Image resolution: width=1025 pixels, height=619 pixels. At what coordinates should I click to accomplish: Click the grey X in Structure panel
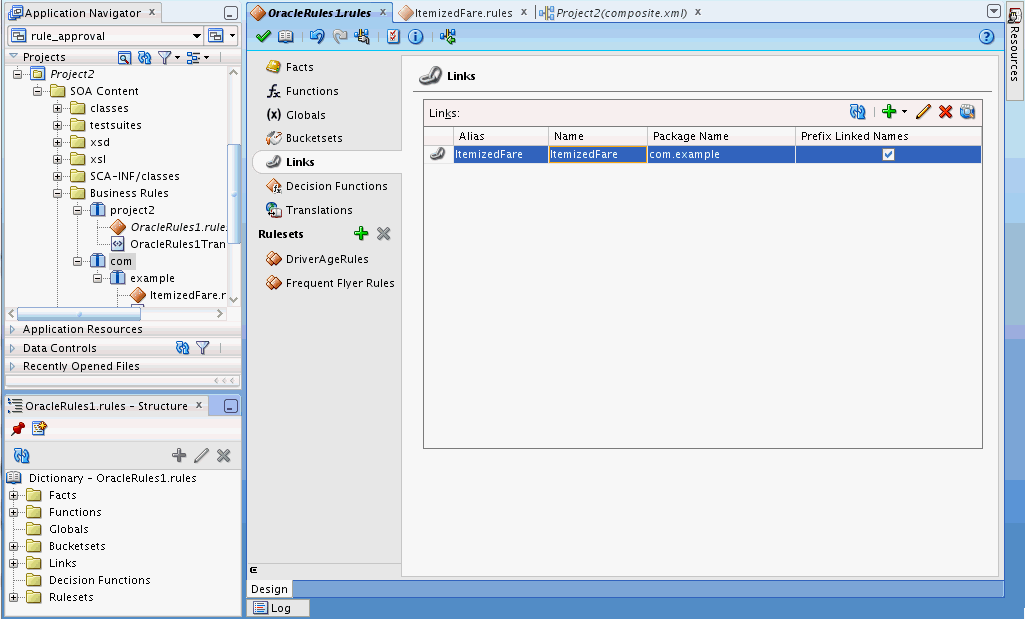[224, 456]
